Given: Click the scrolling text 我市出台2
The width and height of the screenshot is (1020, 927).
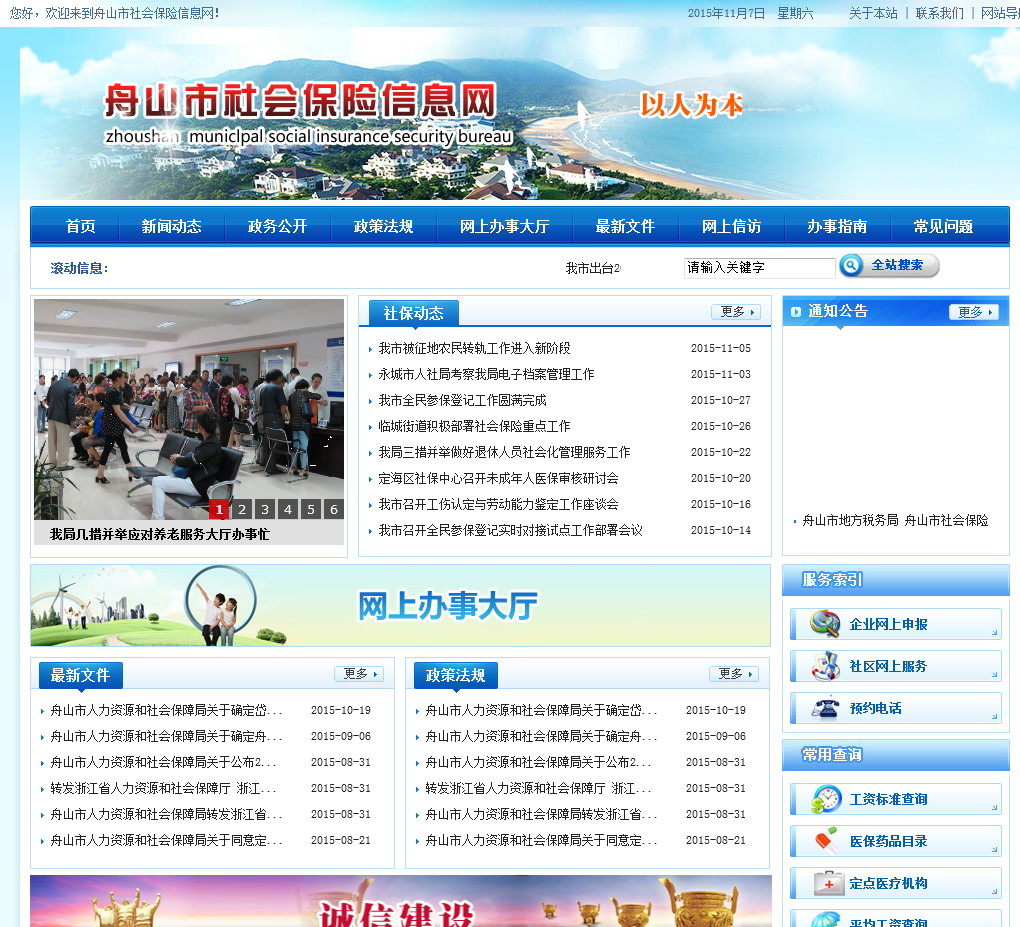Looking at the screenshot, I should 593,268.
